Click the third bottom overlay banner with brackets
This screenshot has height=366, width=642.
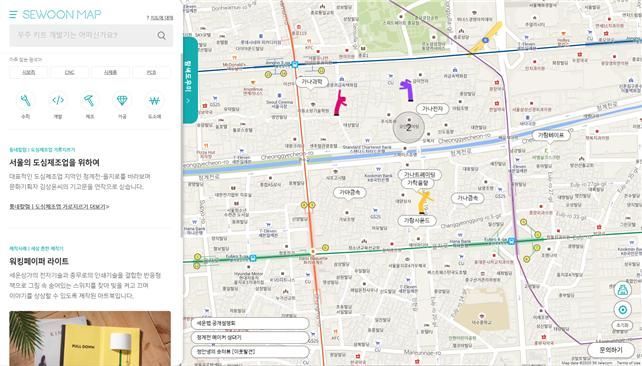(x=250, y=352)
